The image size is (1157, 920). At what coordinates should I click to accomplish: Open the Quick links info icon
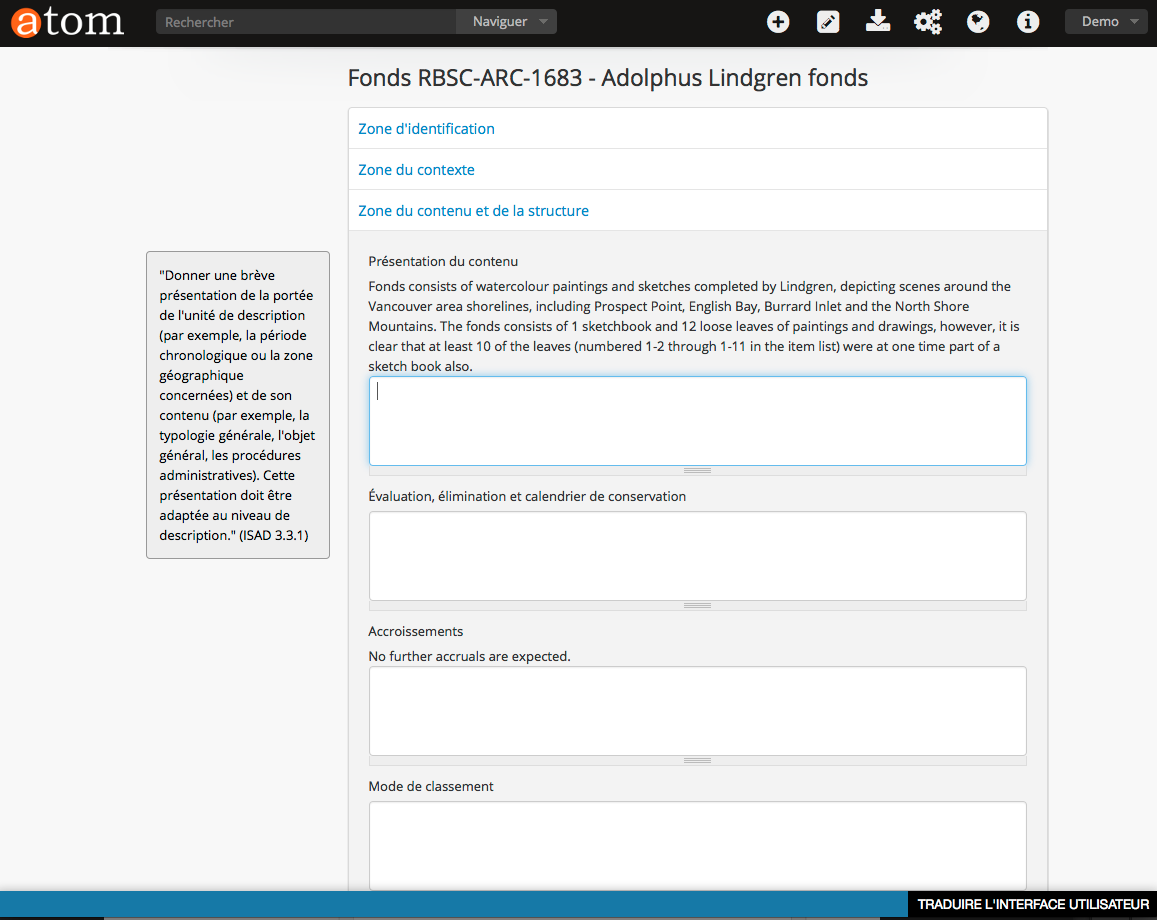tap(1028, 22)
